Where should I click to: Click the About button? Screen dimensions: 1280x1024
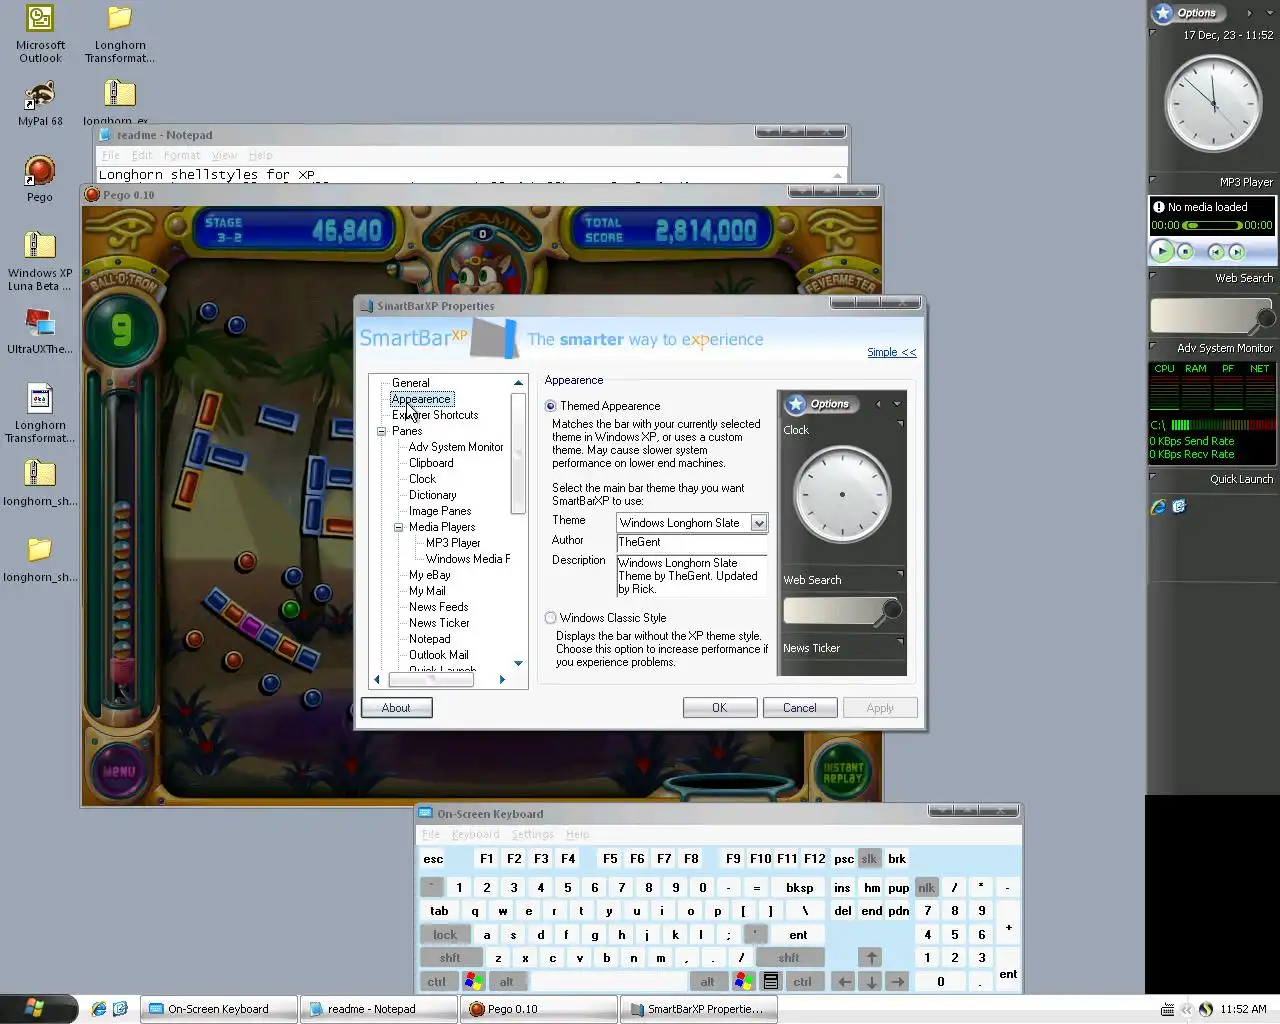[396, 708]
